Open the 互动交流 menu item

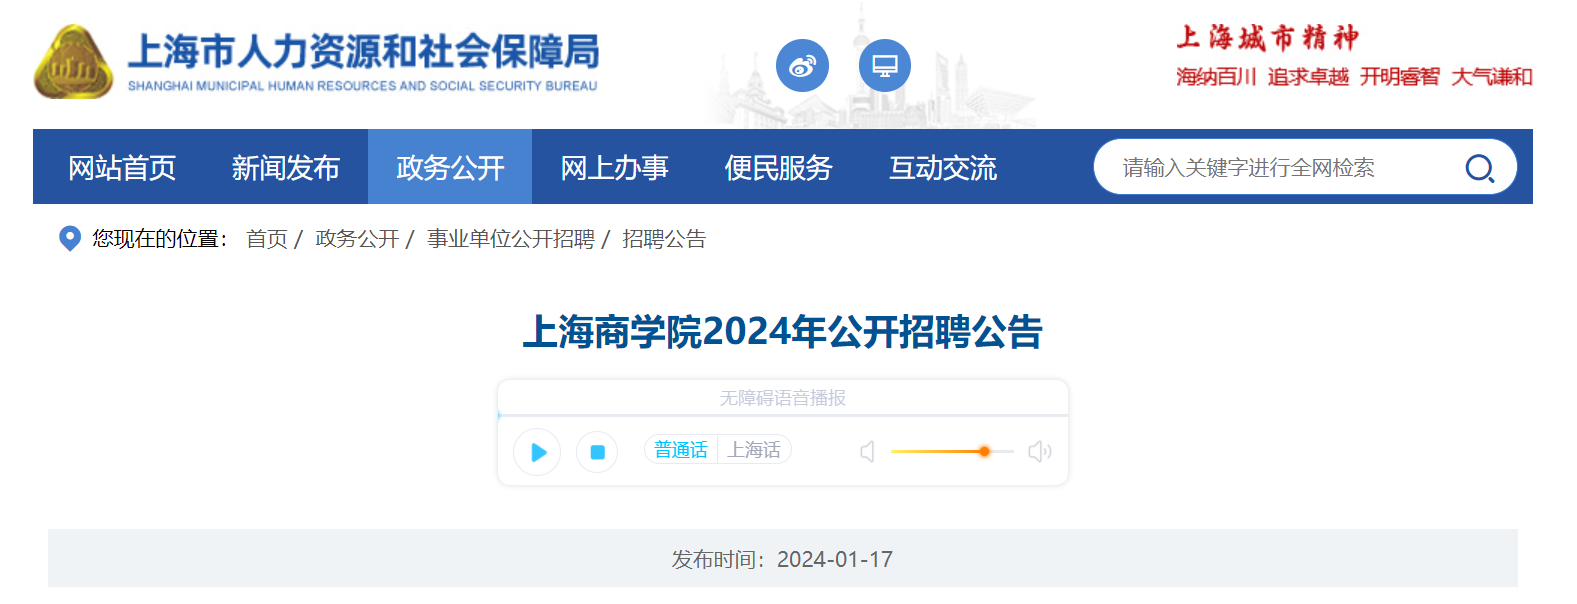coord(943,167)
